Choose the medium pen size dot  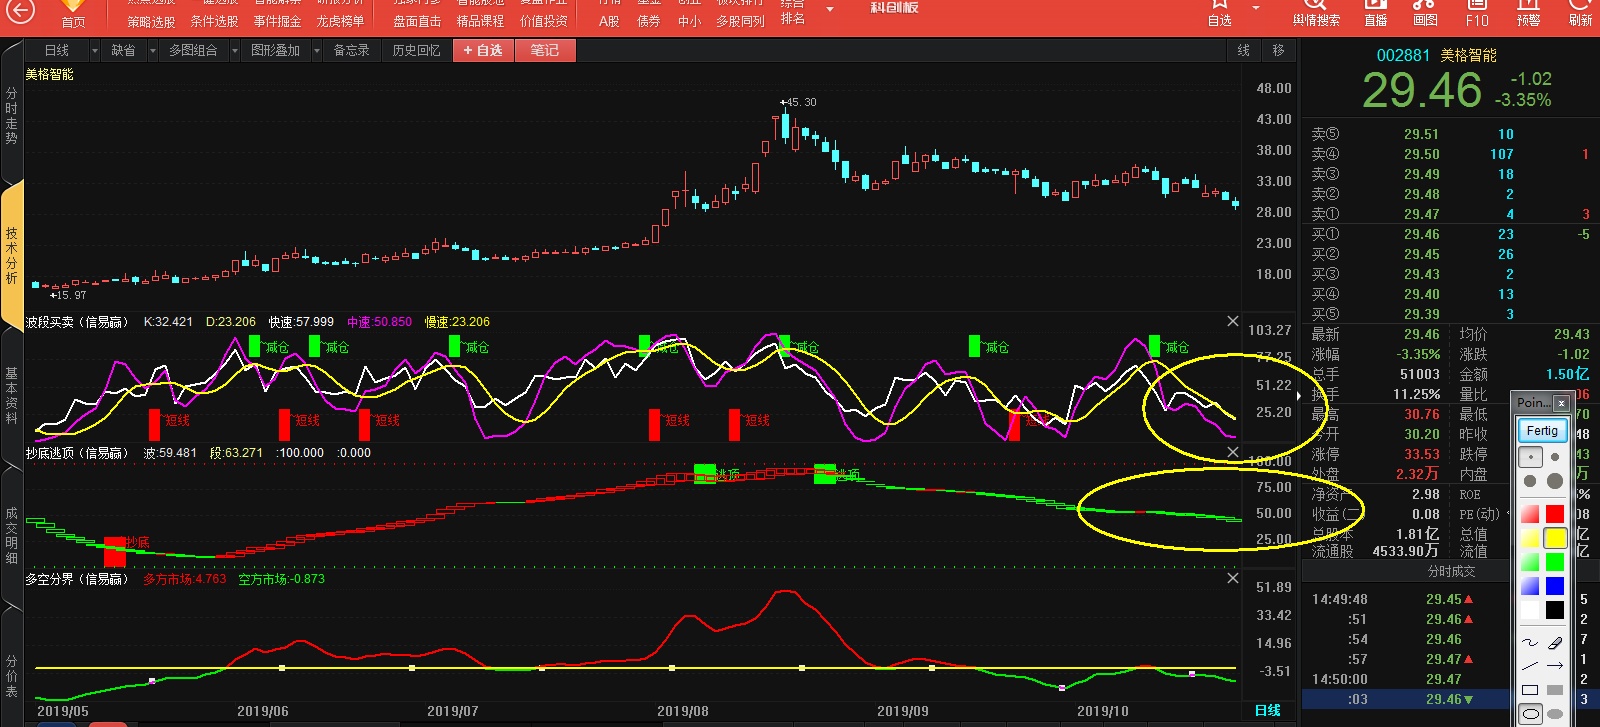(x=1530, y=481)
